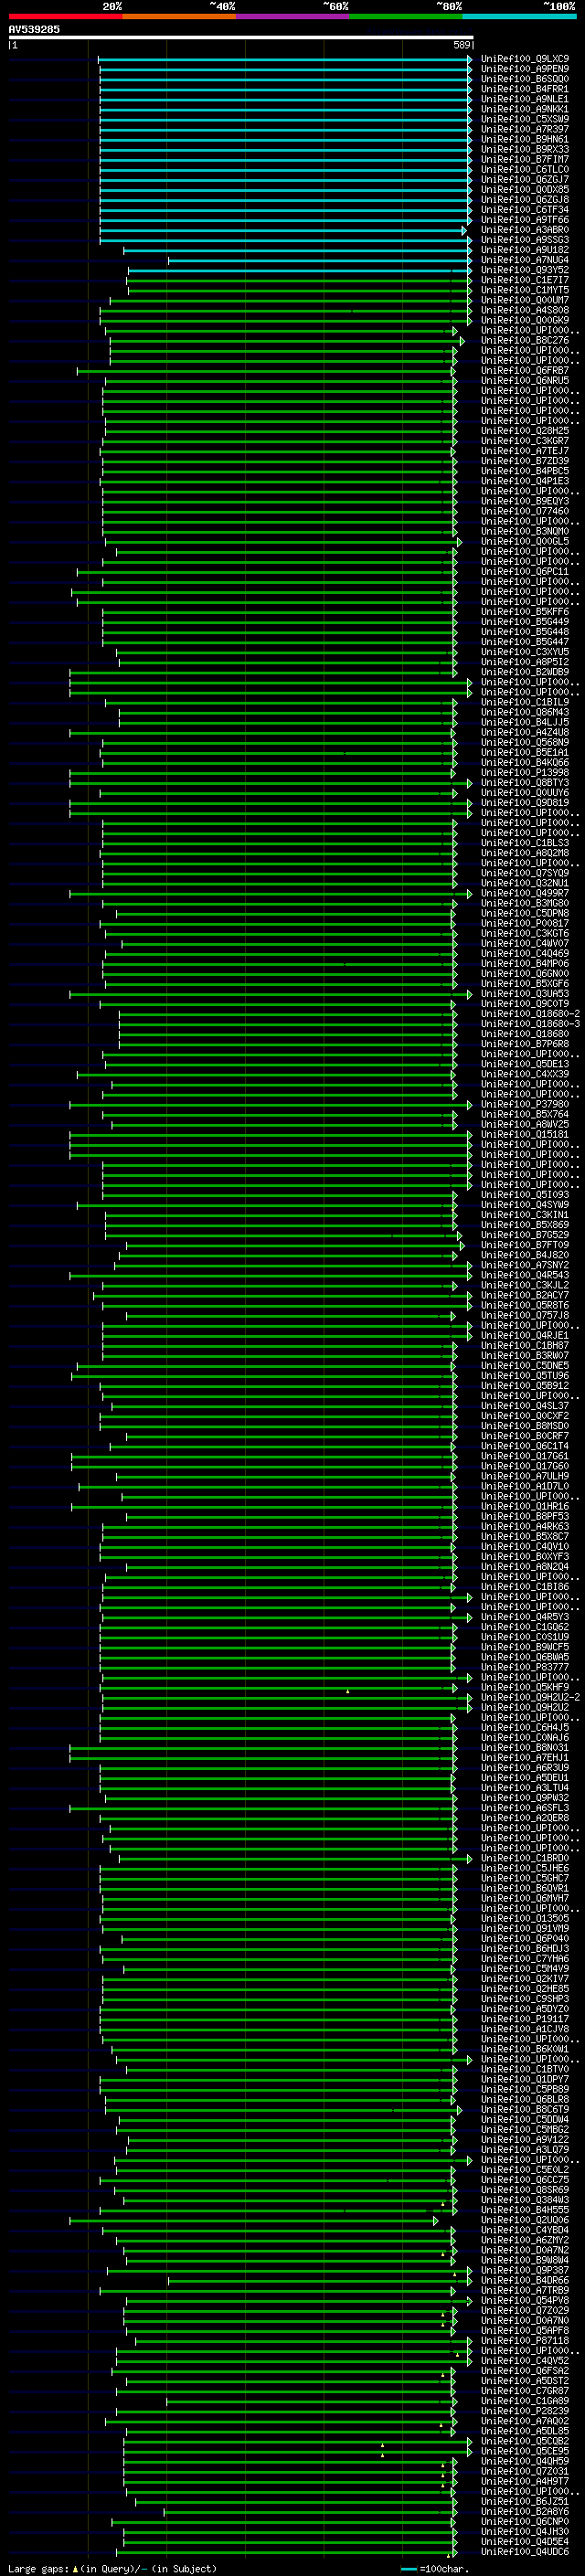Click hit label UniRef100_Q4P1E3
Viewport: 585px width, 2576px height.
click(525, 482)
